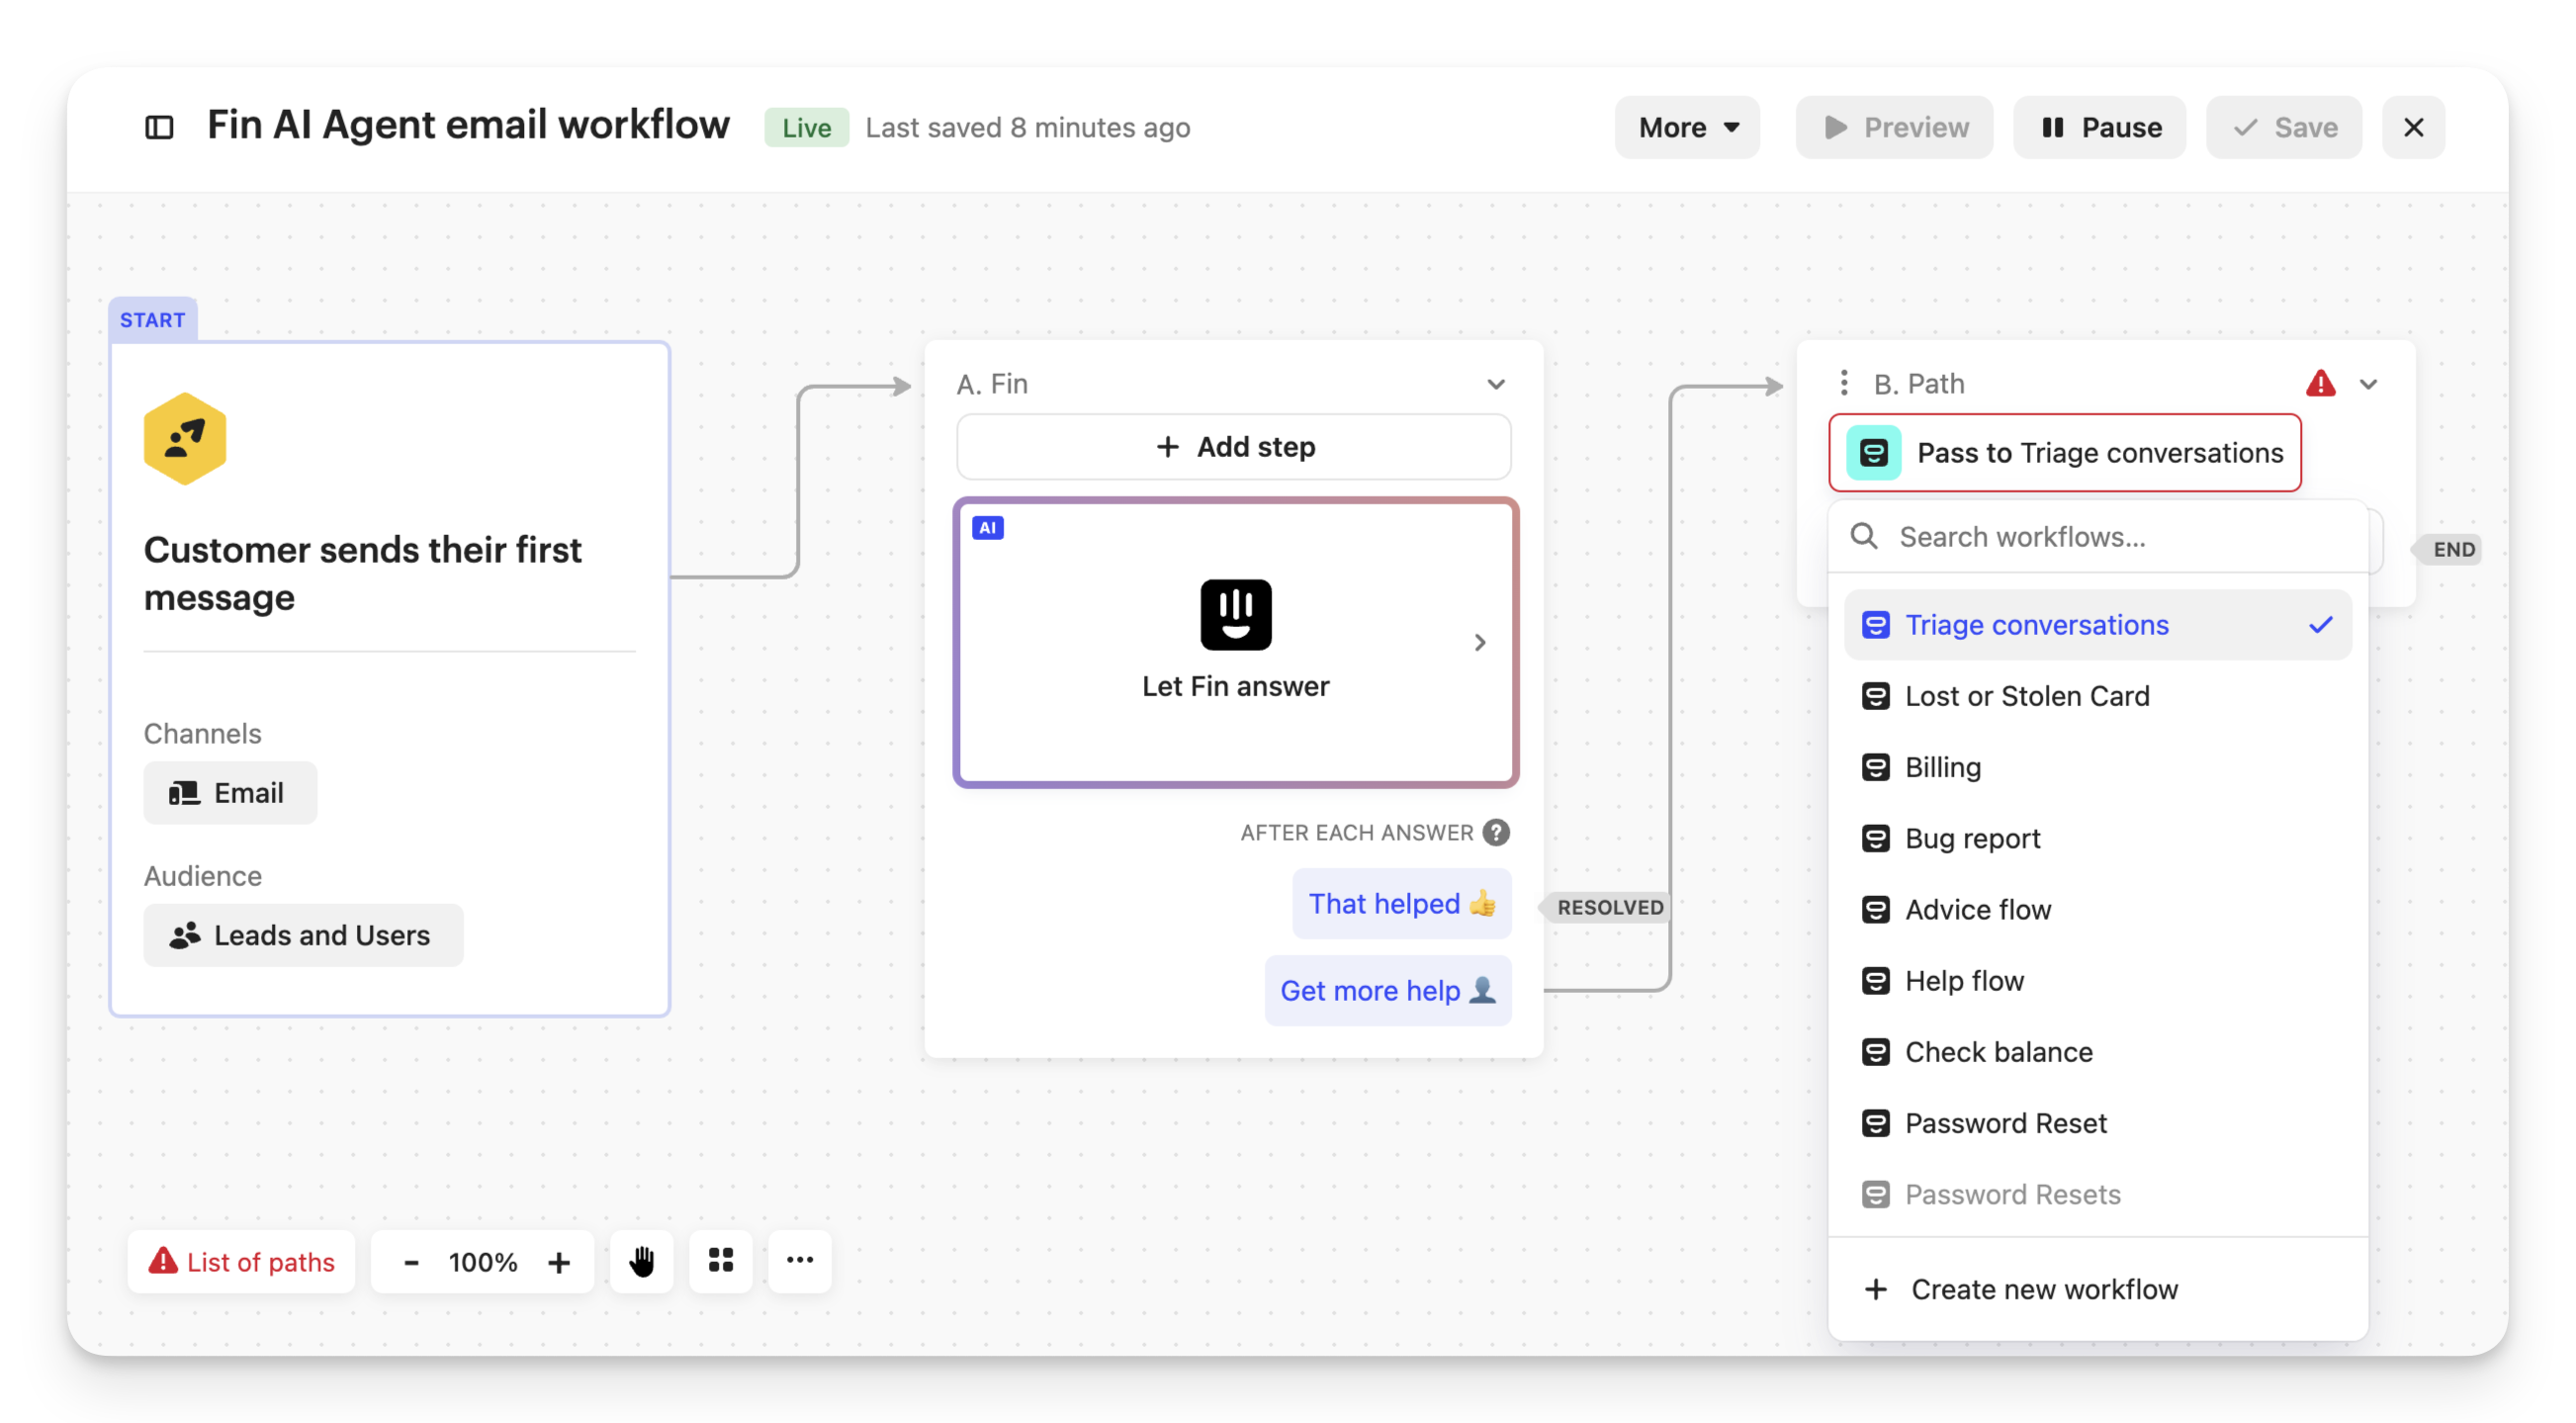
Task: Open B. Path drag handle menu
Action: click(x=1843, y=383)
